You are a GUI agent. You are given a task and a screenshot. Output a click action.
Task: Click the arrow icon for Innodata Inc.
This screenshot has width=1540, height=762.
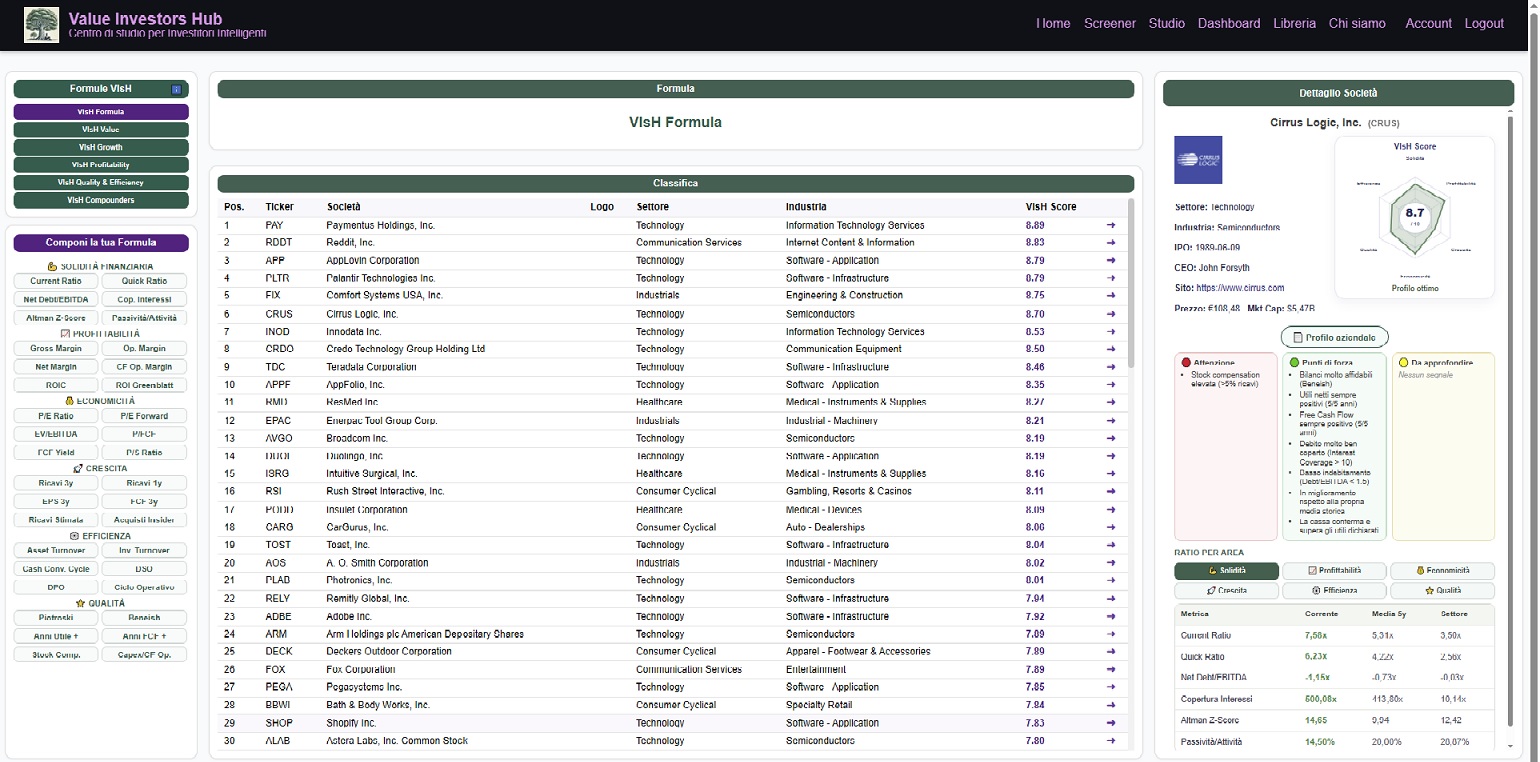[x=1111, y=332]
